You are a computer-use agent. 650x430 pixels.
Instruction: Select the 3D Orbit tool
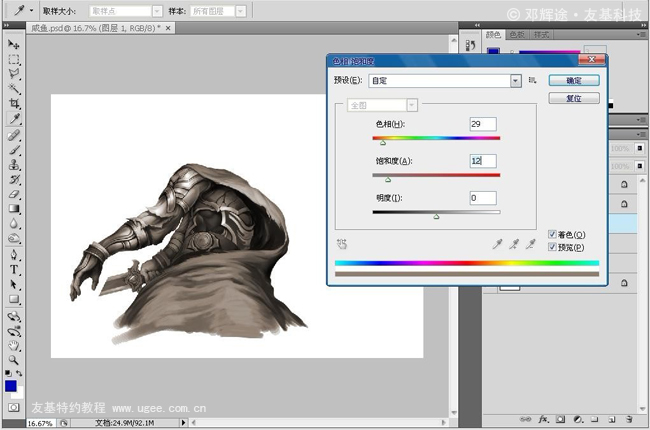coord(14,331)
